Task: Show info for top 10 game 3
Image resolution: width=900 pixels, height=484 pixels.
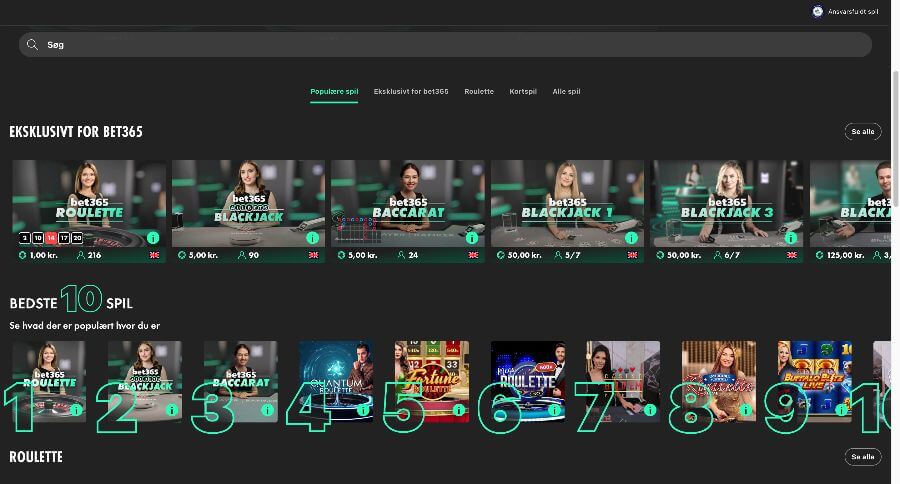Action: pyautogui.click(x=267, y=410)
